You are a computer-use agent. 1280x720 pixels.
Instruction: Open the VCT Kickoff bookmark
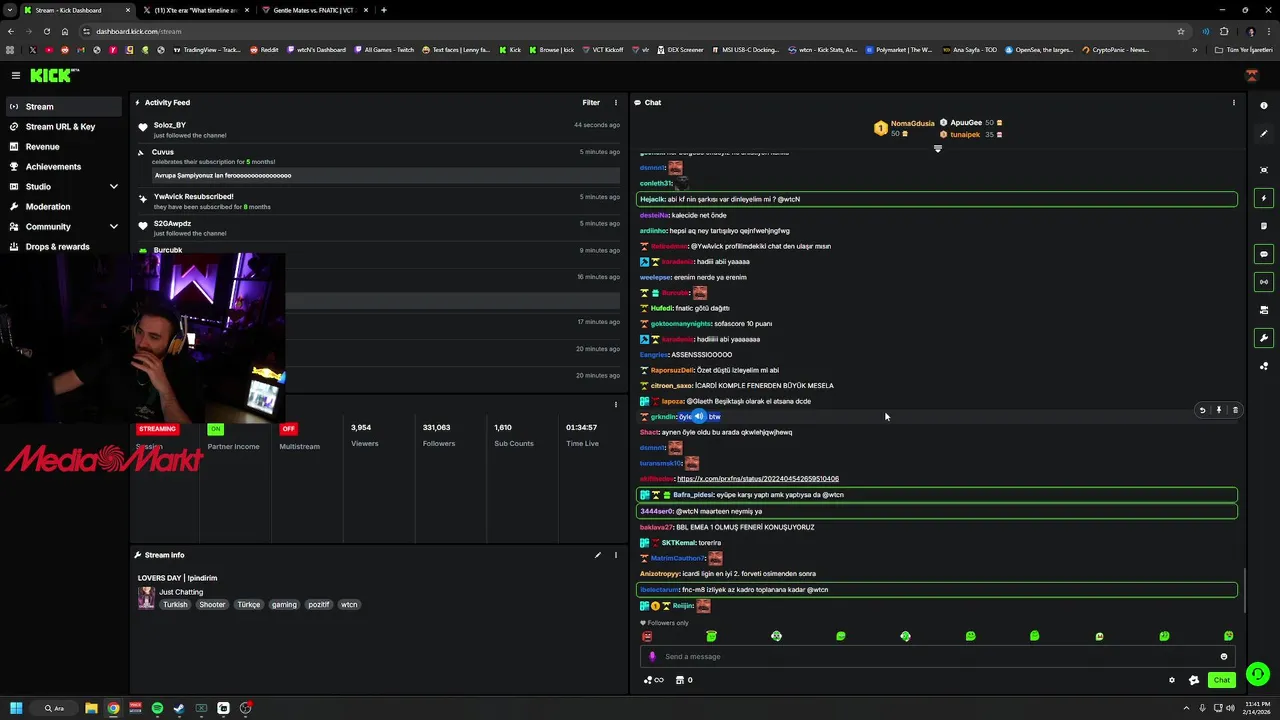click(602, 50)
